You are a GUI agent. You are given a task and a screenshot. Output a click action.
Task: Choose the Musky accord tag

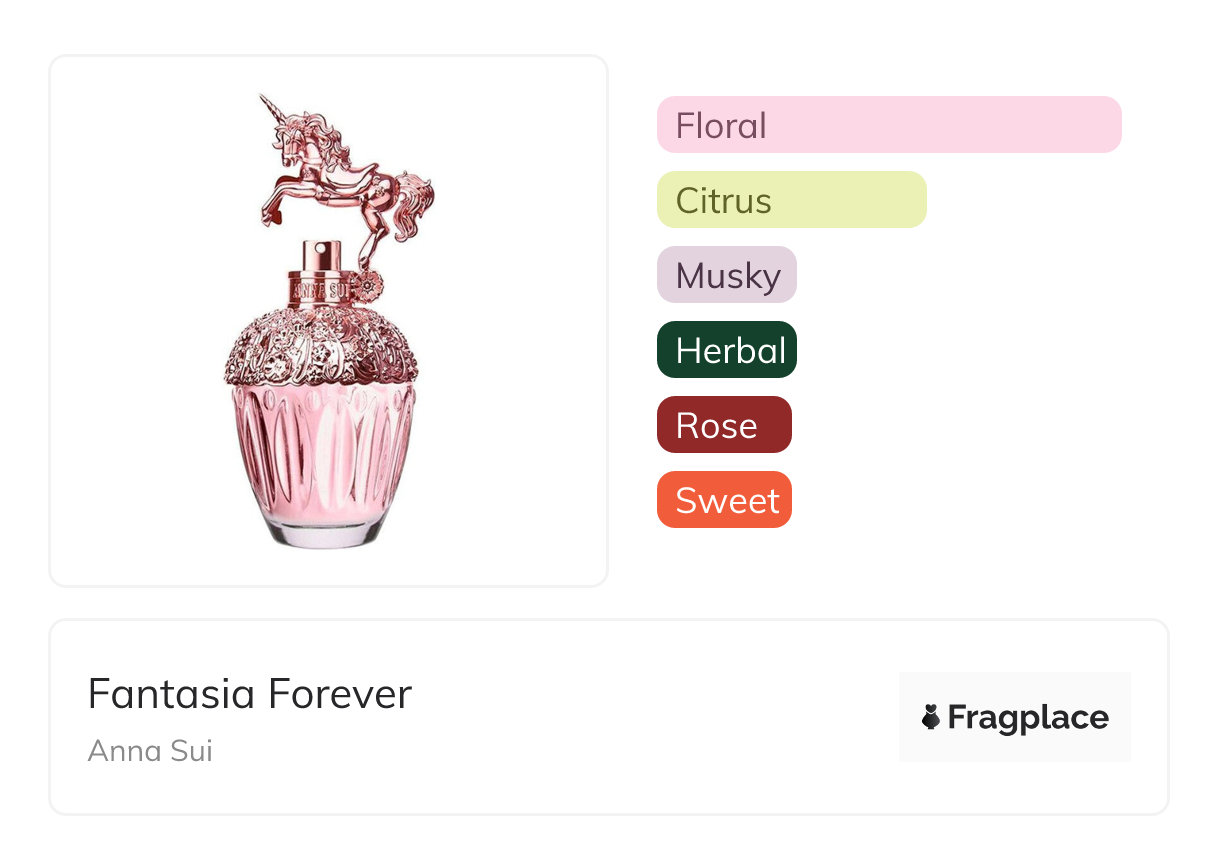click(727, 275)
